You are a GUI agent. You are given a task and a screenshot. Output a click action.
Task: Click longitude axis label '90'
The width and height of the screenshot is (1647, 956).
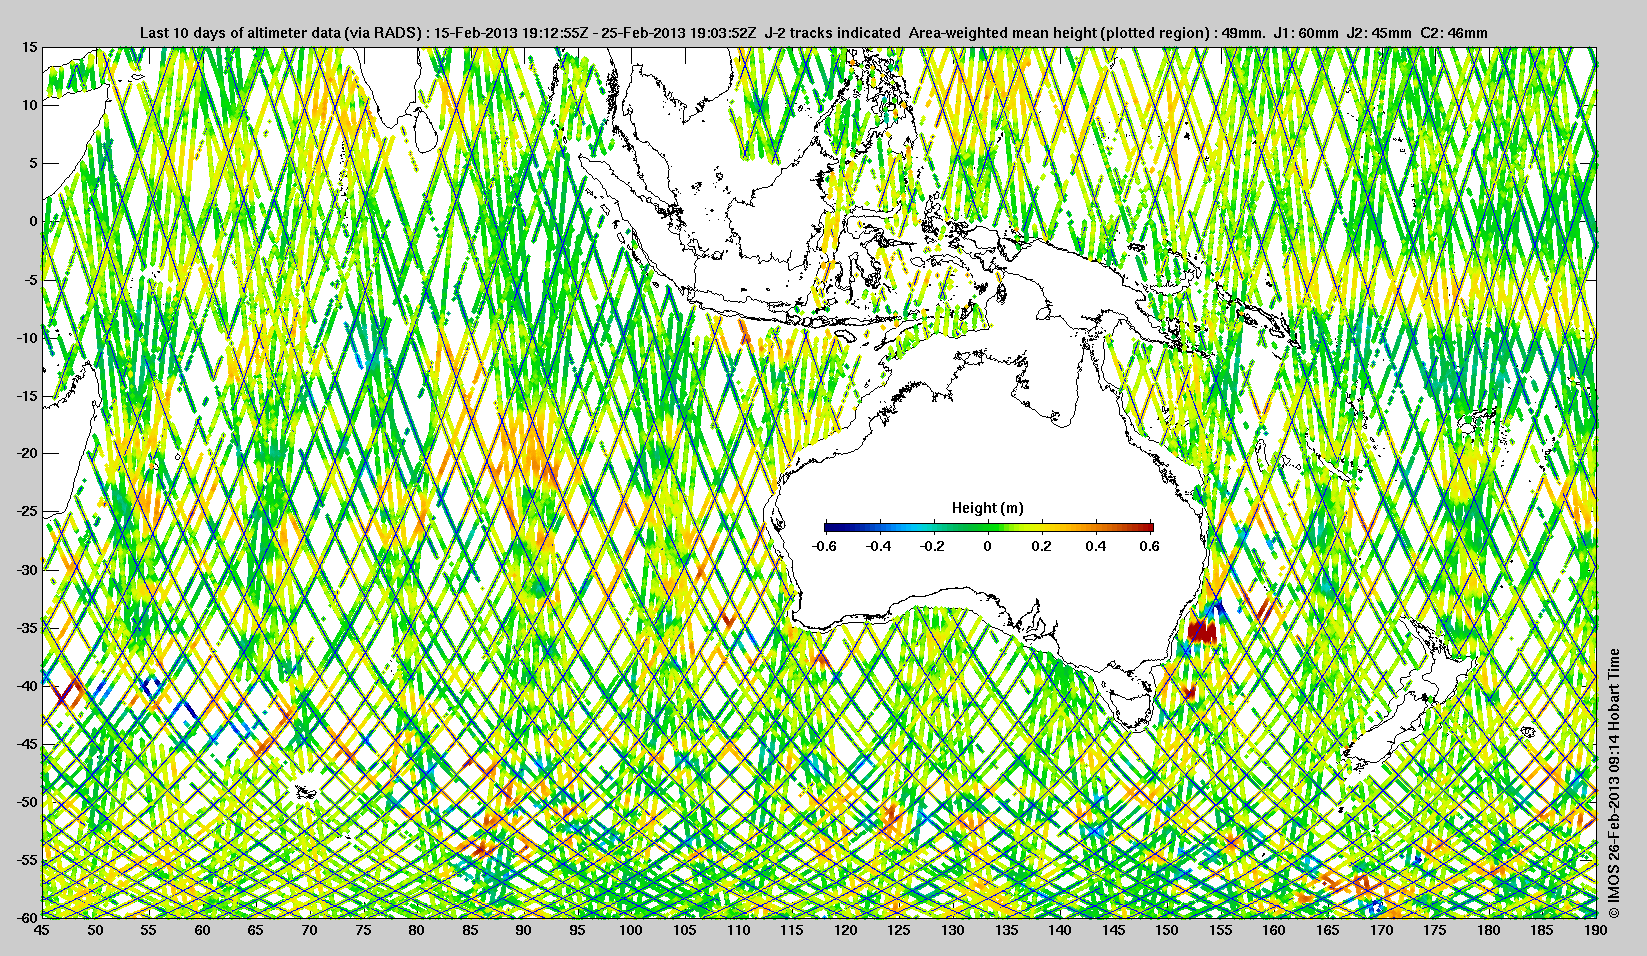524,930
